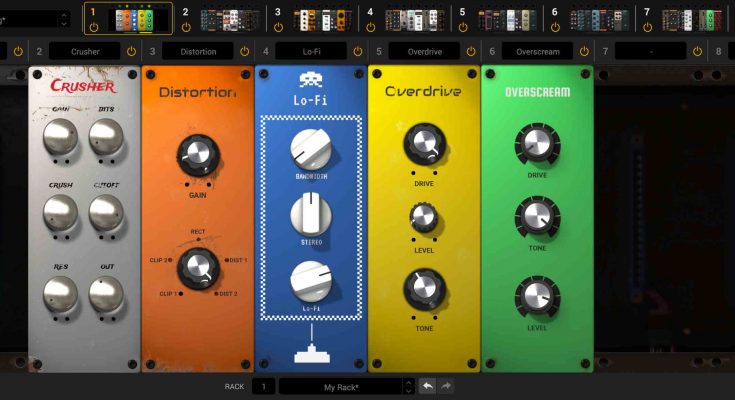Toggle power button of the Lo-Fi slot
This screenshot has height=400, width=735.
coord(359,51)
